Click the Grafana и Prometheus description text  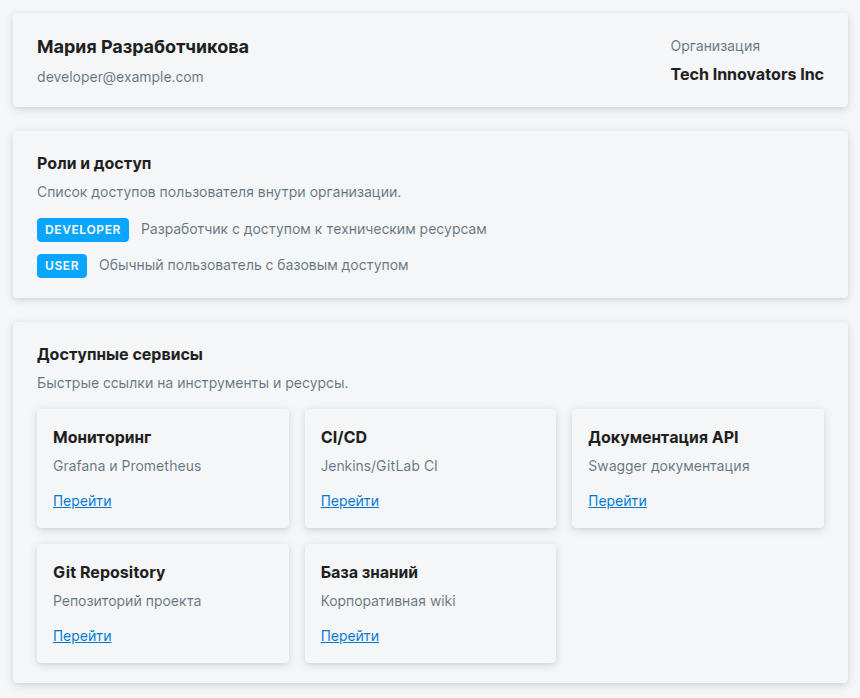(127, 466)
